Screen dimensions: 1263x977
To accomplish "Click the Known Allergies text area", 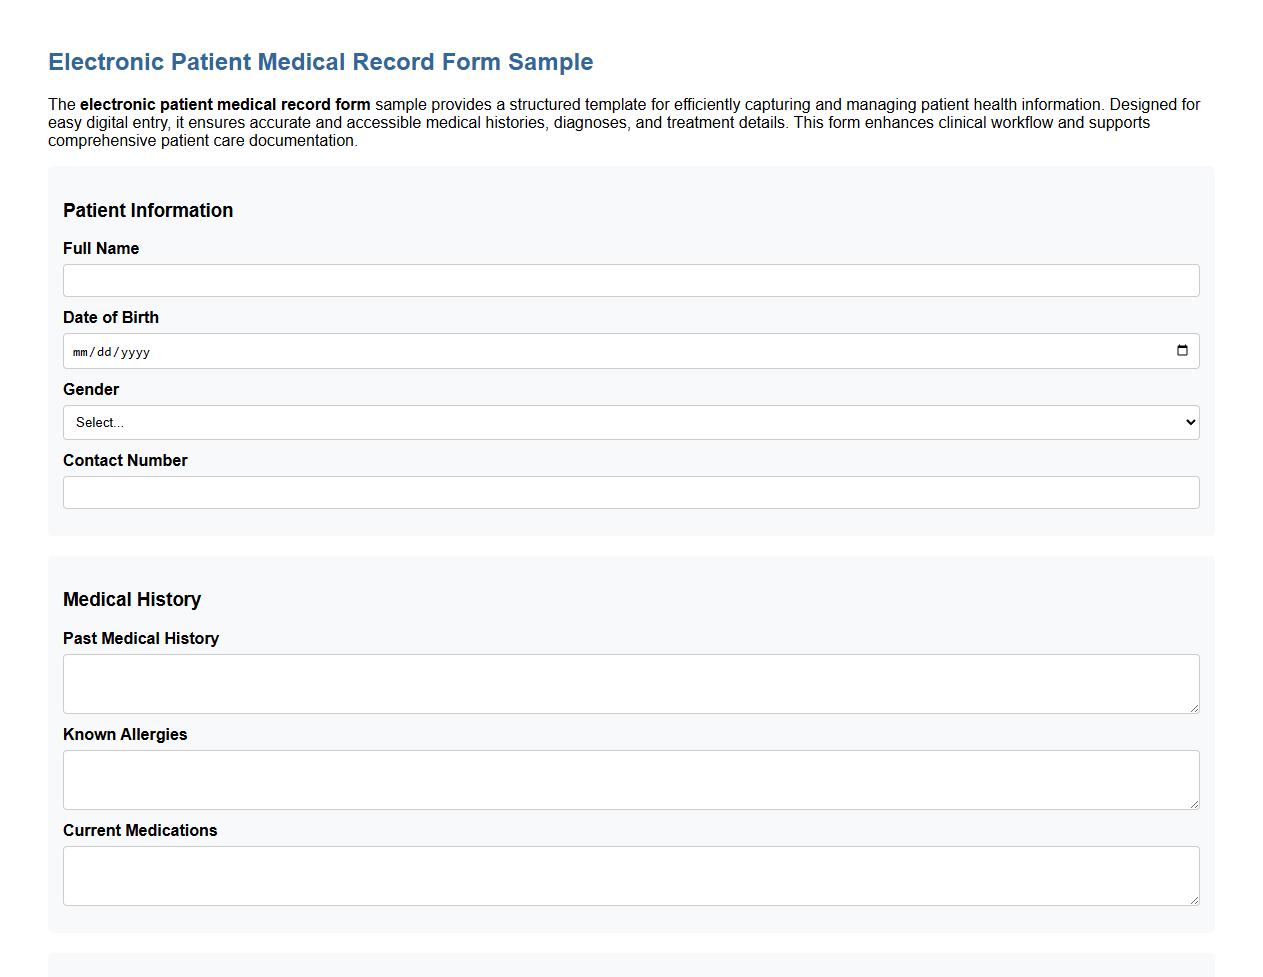I will pos(630,779).
